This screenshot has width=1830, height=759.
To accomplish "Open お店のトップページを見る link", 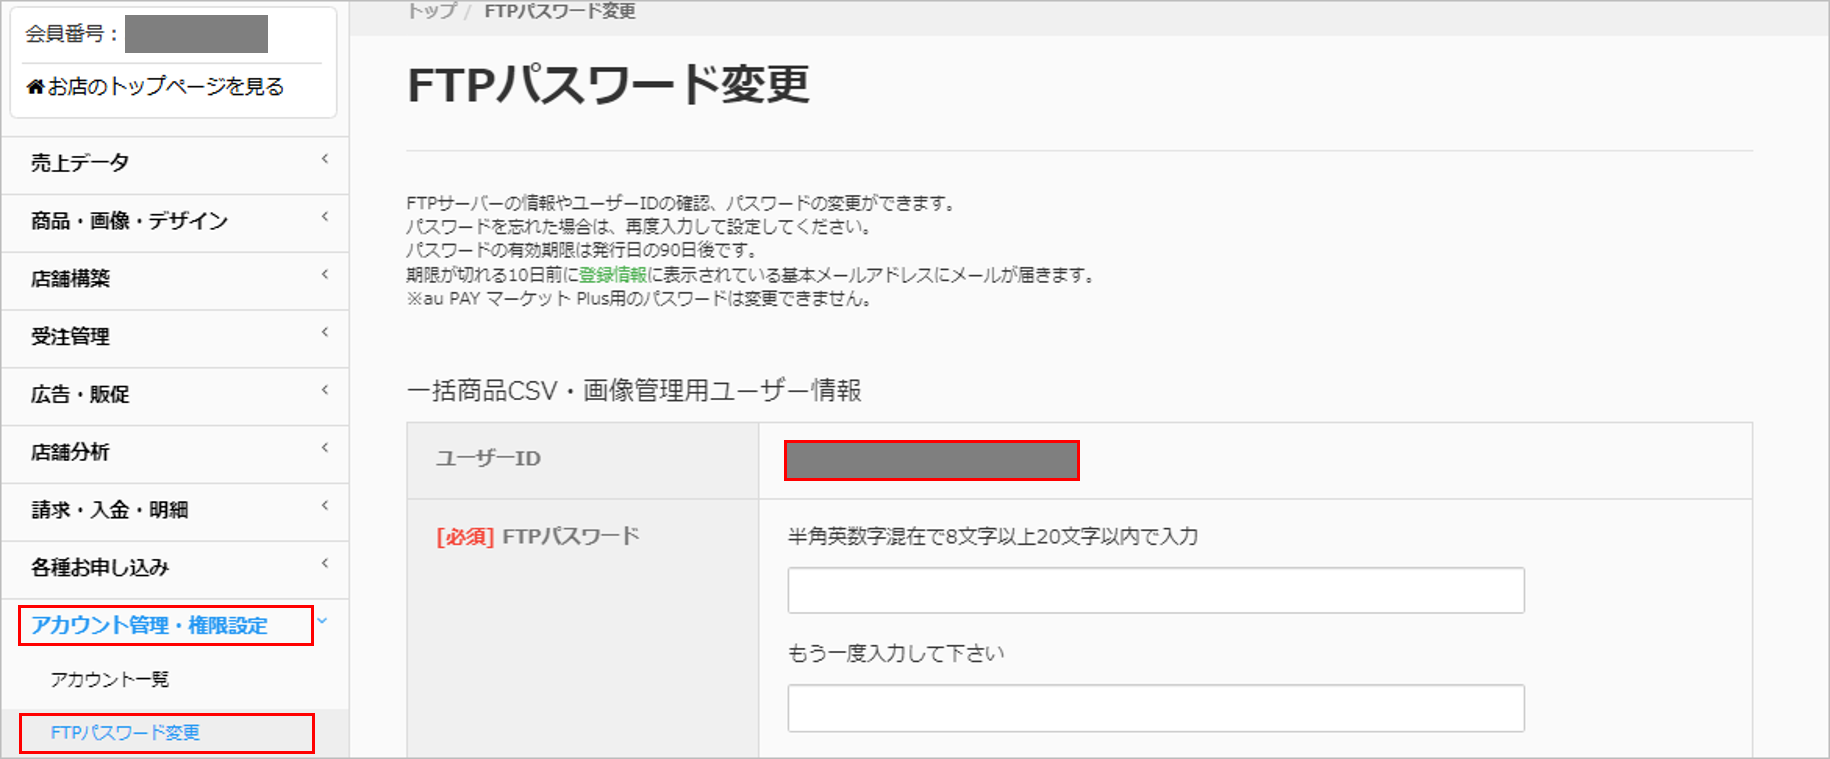I will 165,87.
